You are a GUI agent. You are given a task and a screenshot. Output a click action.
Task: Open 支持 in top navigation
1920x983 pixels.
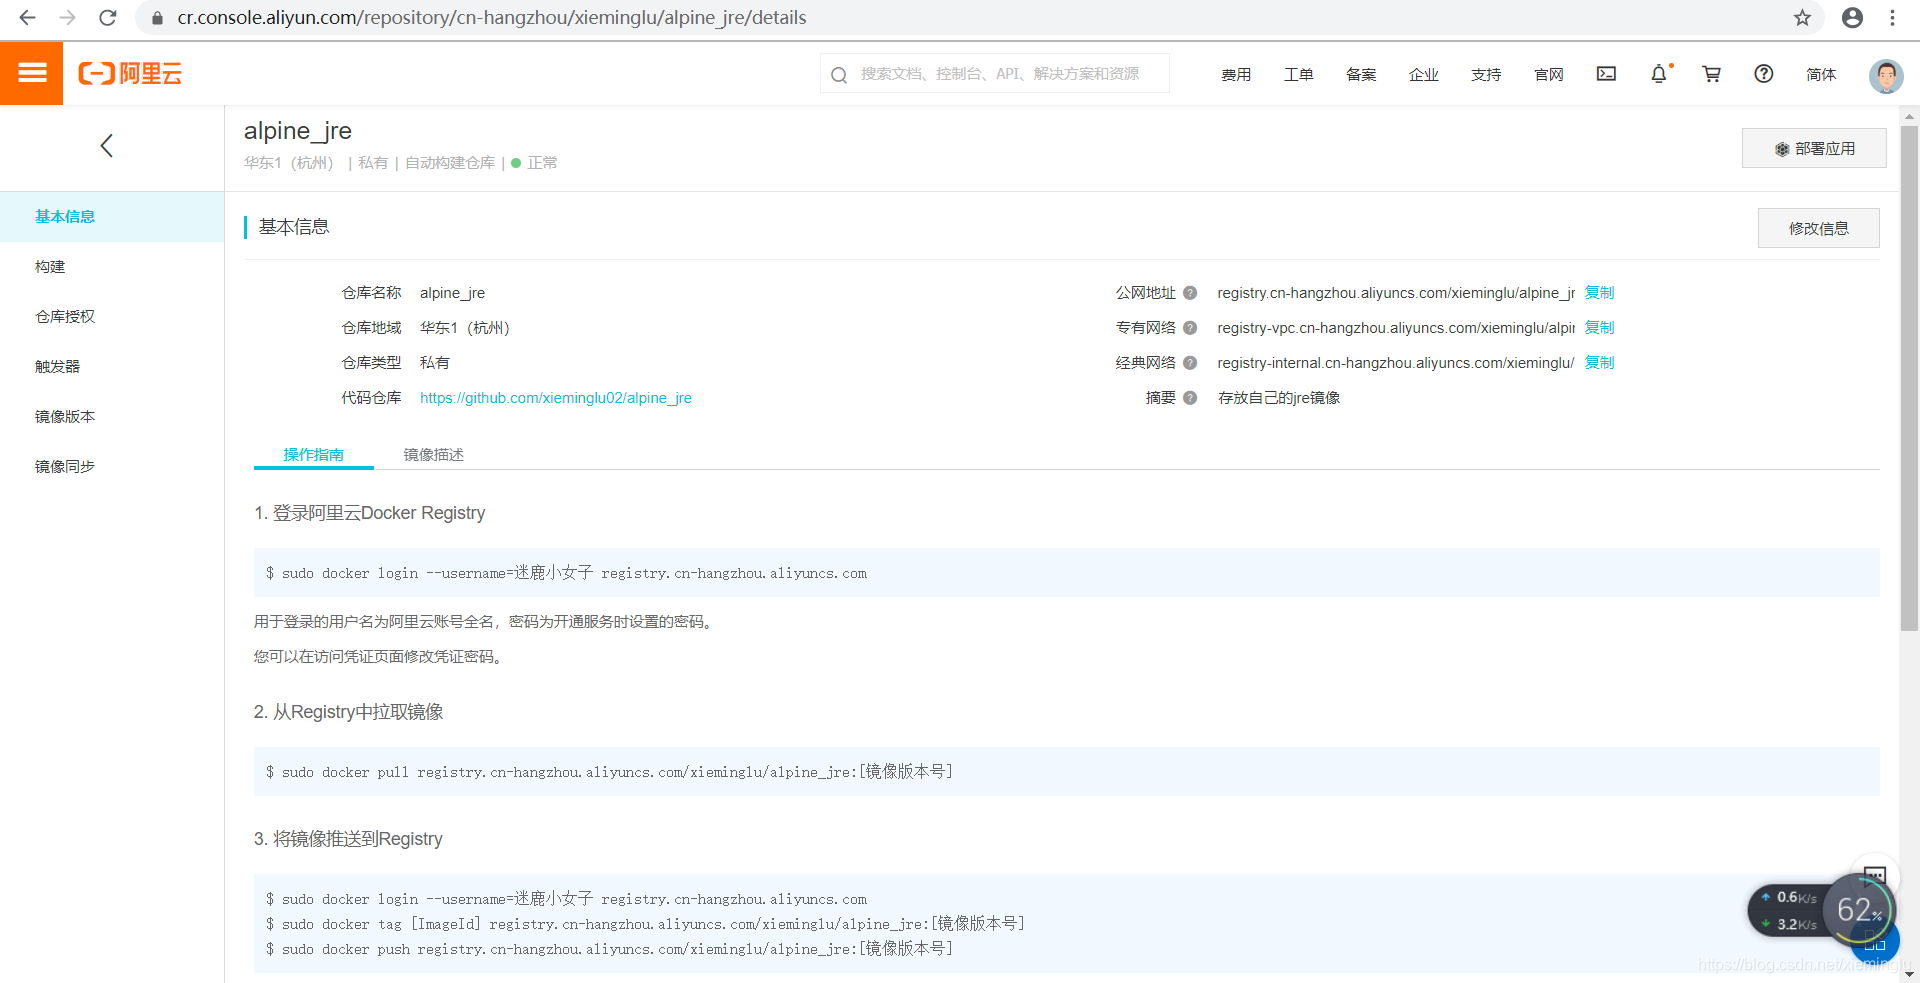point(1486,74)
